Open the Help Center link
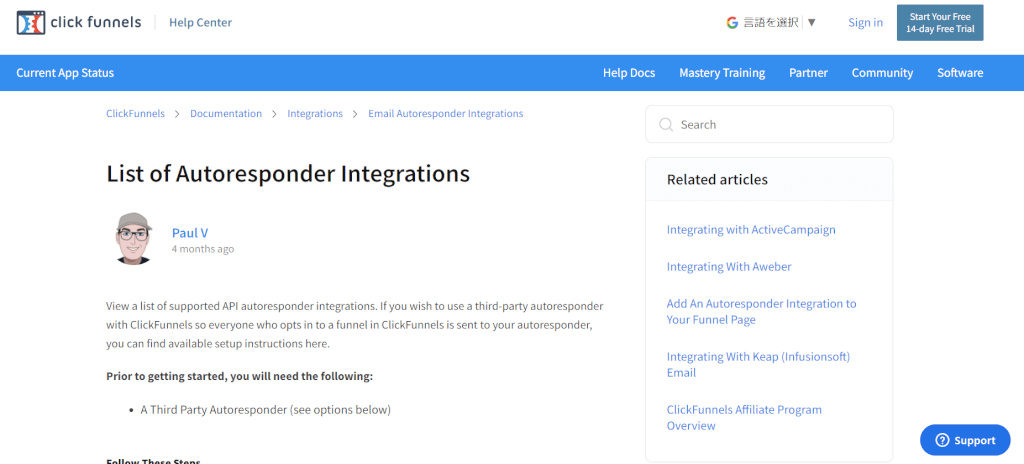Screen dimensions: 1024x464 click(x=200, y=22)
